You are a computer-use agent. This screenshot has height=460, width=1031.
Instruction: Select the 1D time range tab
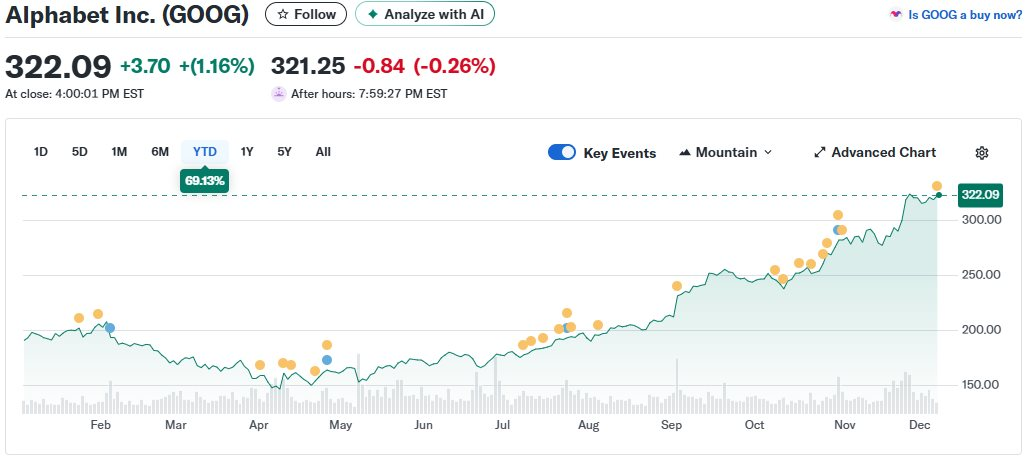click(41, 152)
